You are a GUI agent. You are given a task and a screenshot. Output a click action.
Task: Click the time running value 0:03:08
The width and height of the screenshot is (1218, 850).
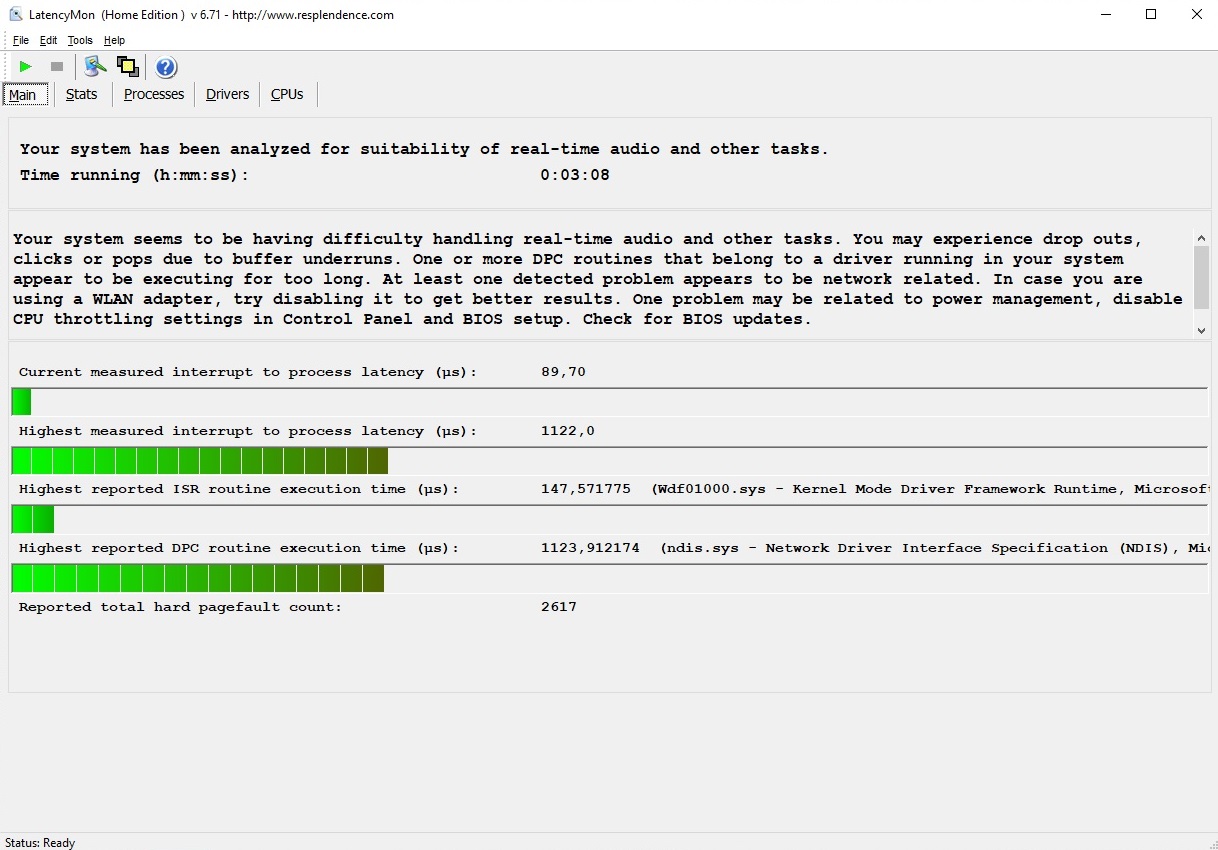click(x=575, y=175)
